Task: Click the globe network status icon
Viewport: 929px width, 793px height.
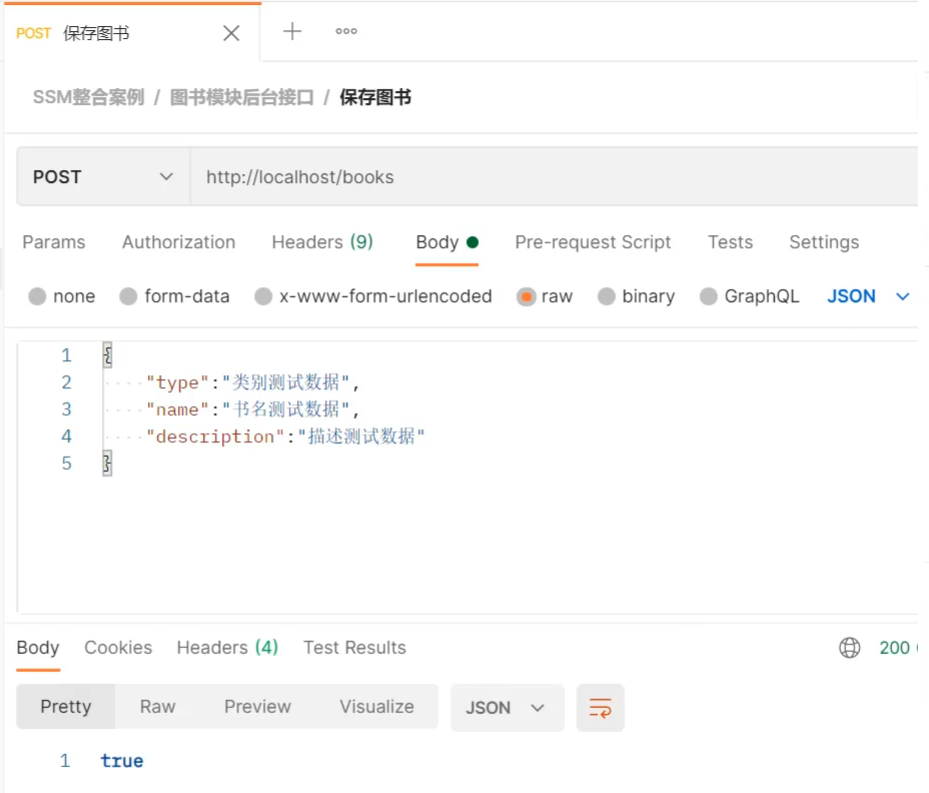Action: coord(849,648)
